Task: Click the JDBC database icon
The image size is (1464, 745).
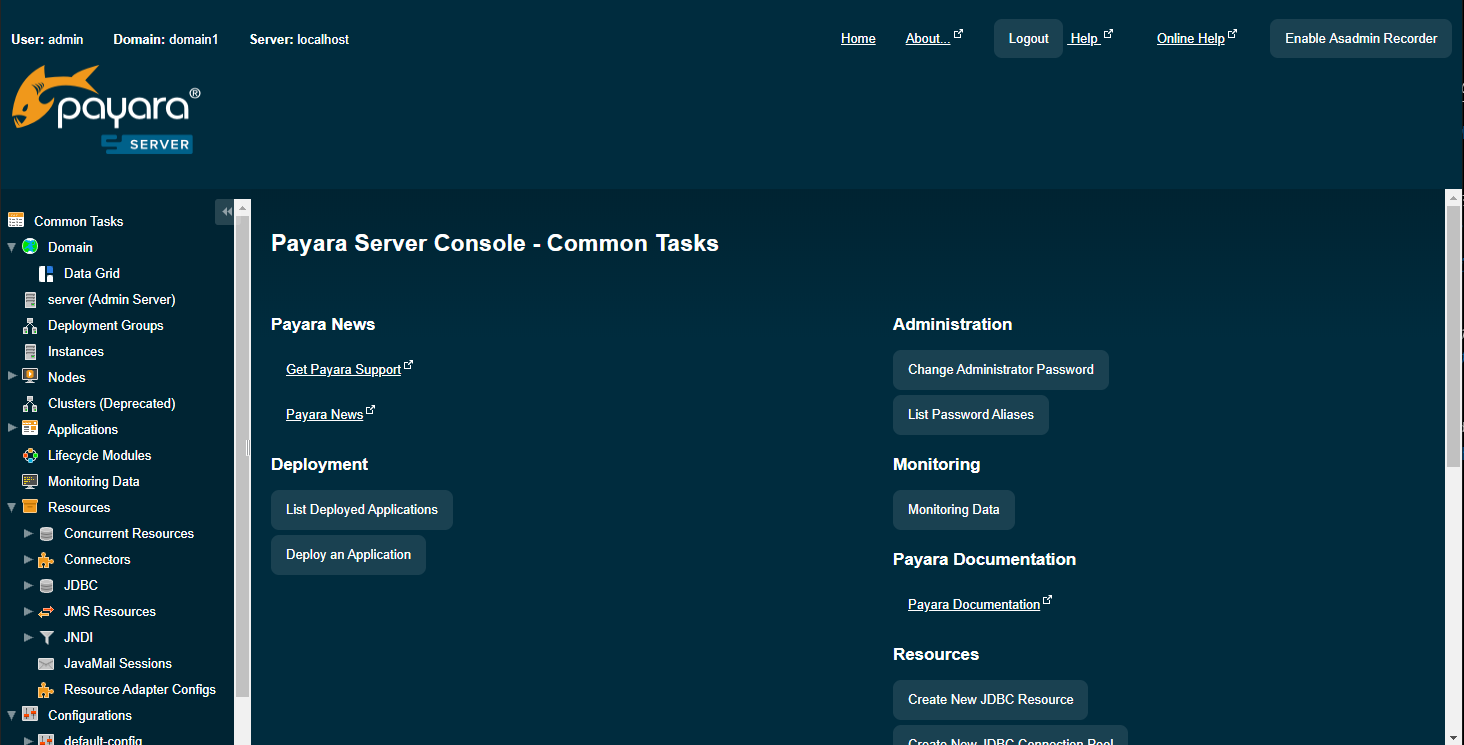Action: point(46,585)
